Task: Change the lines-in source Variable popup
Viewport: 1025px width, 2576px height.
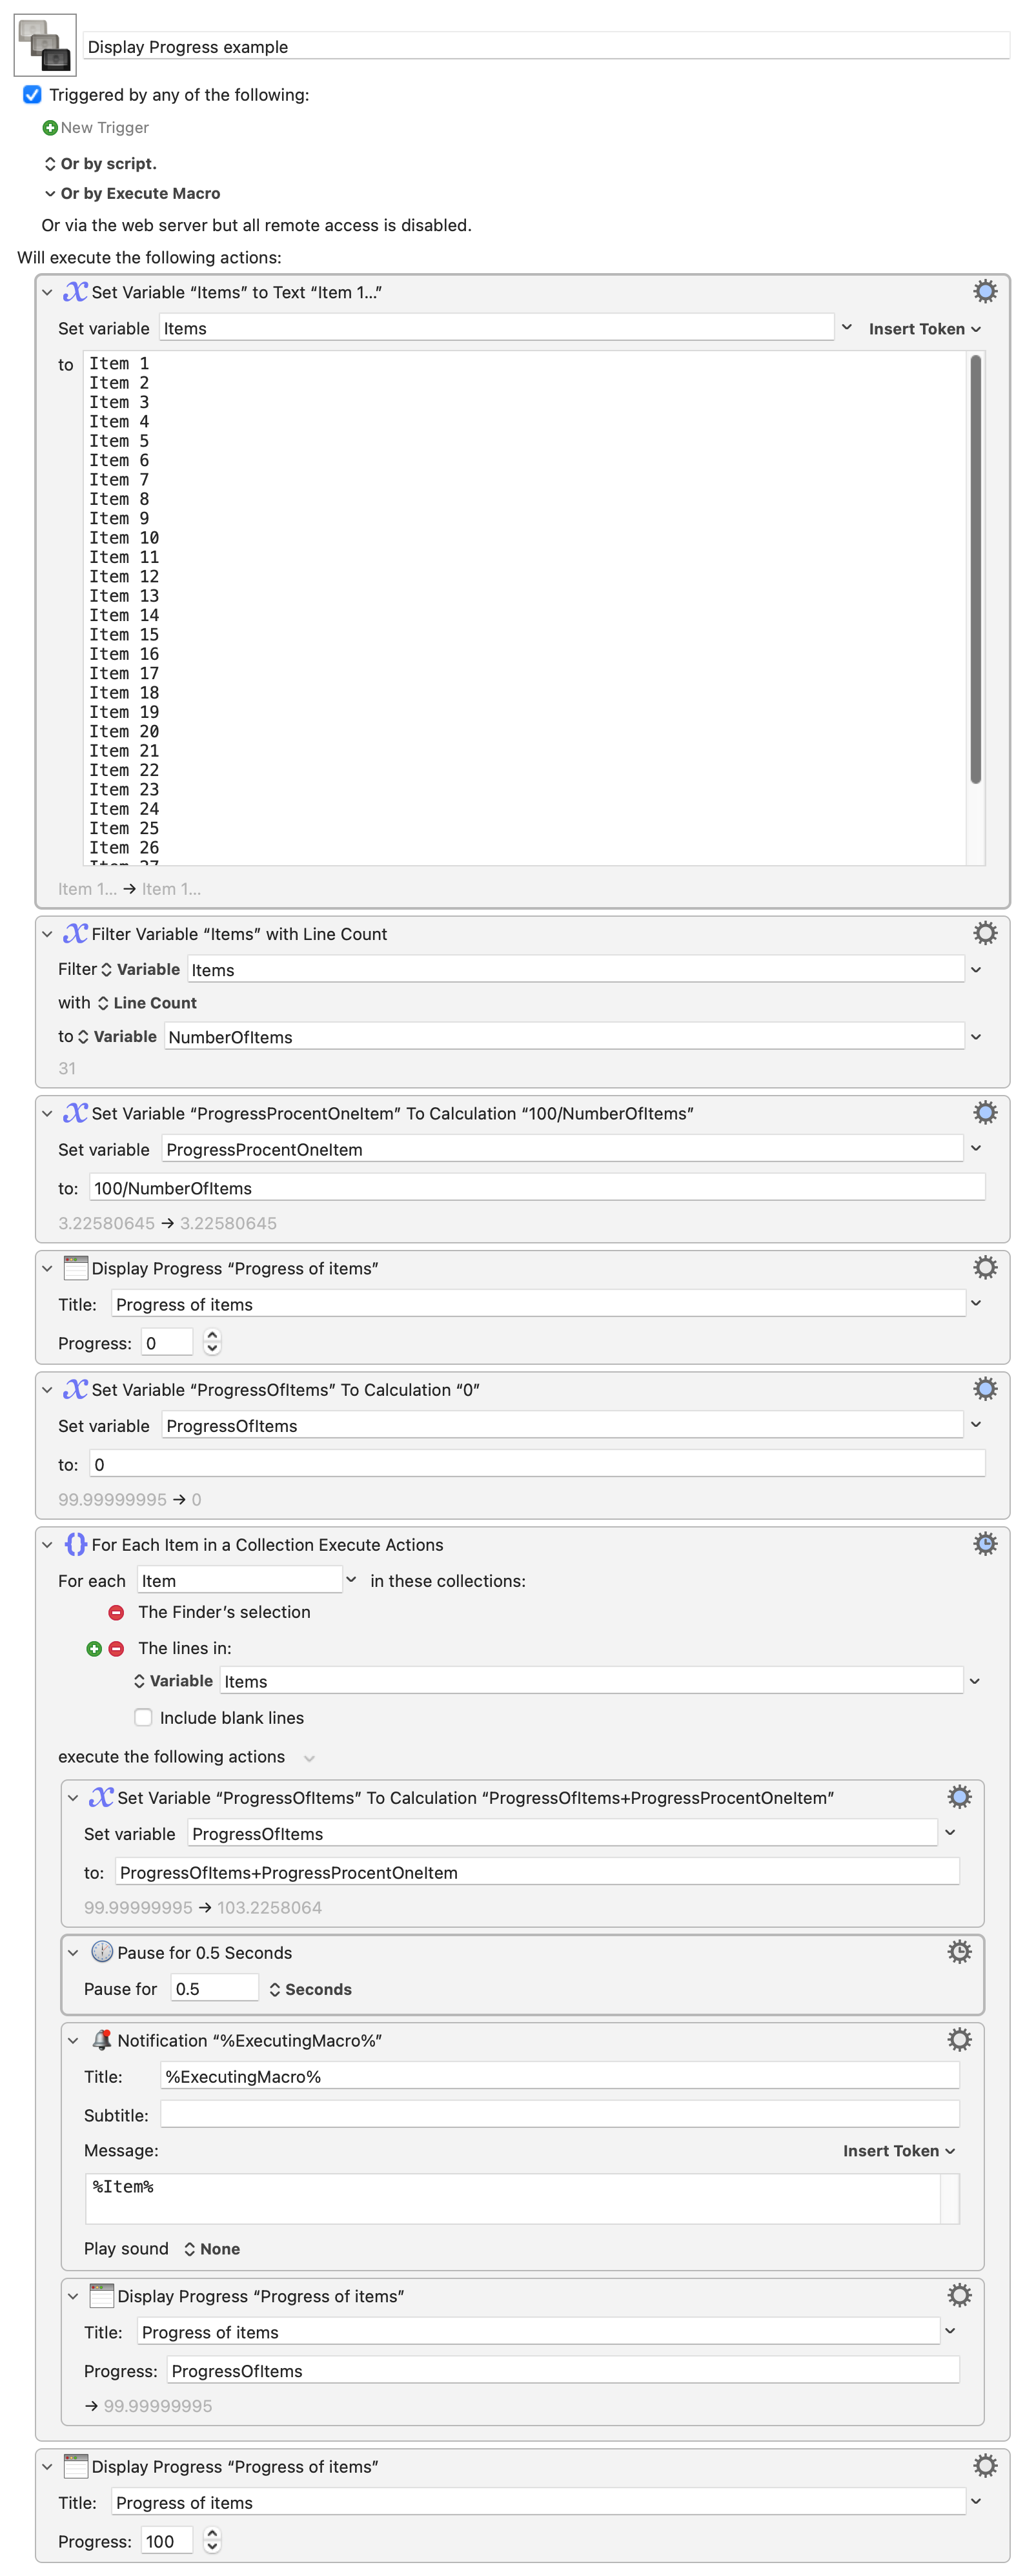Action: (x=173, y=1681)
